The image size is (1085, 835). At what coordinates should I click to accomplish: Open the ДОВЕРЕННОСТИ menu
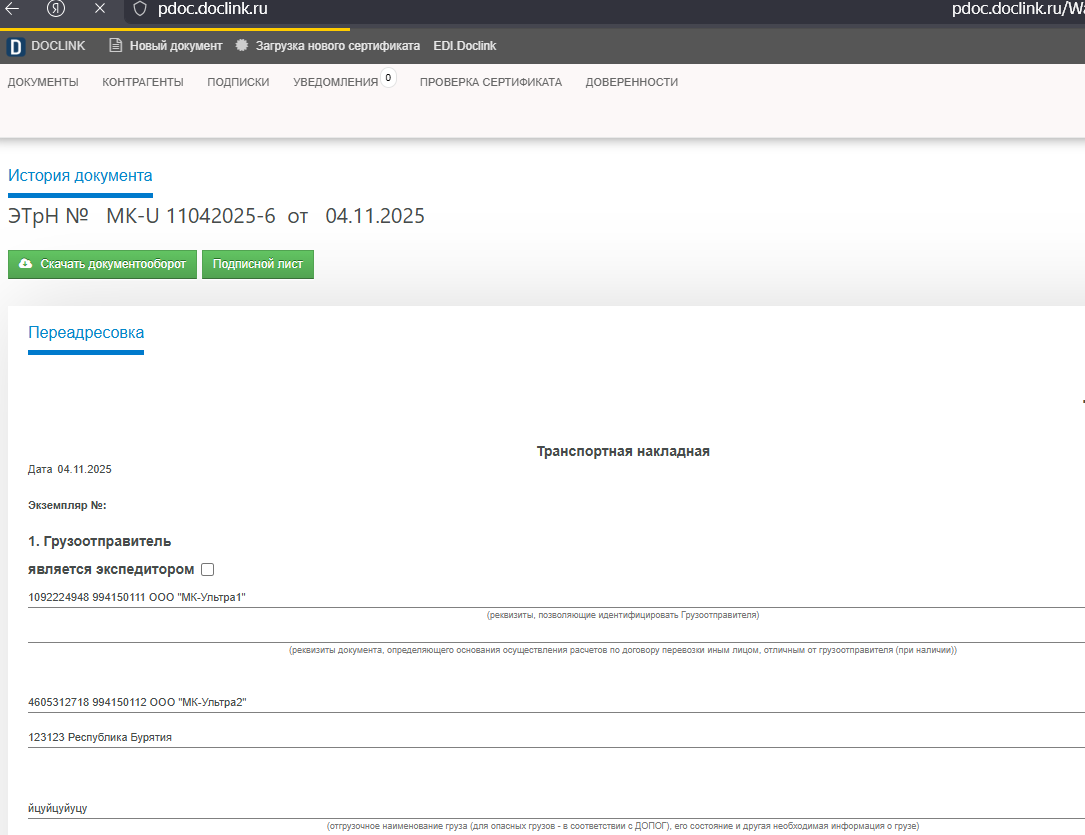pyautogui.click(x=632, y=82)
